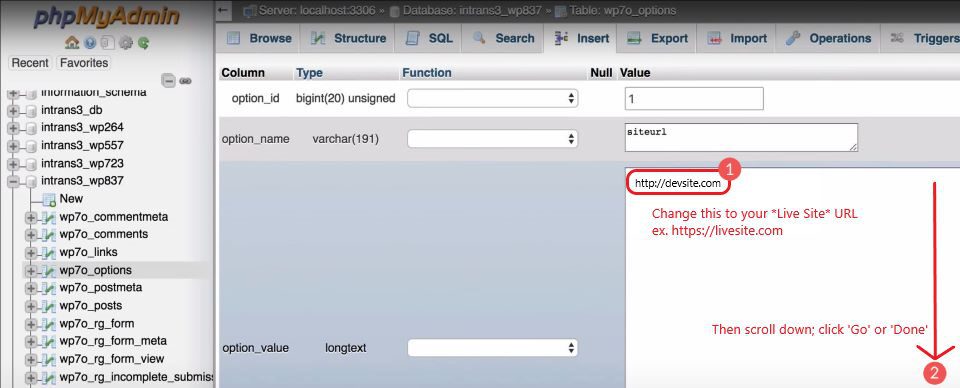Open the navigation settings gear icon
Viewport: 960px width, 388px height.
[126, 43]
